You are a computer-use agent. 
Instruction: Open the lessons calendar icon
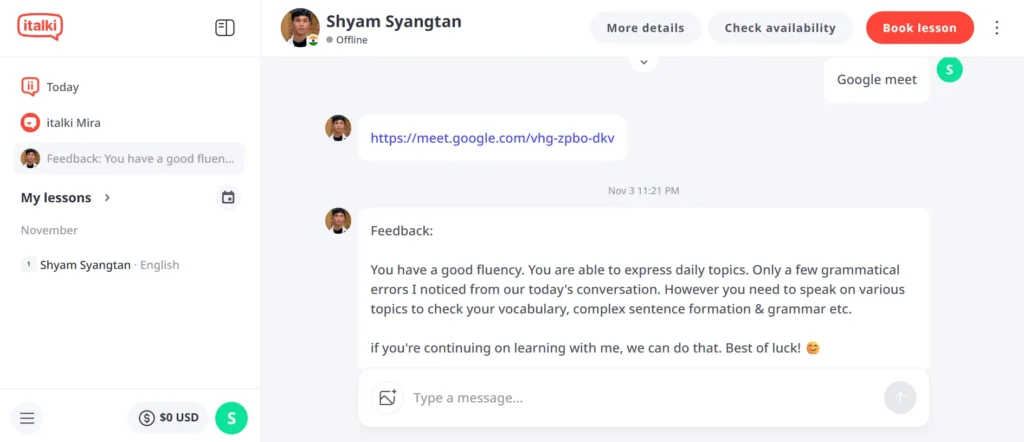pos(228,198)
